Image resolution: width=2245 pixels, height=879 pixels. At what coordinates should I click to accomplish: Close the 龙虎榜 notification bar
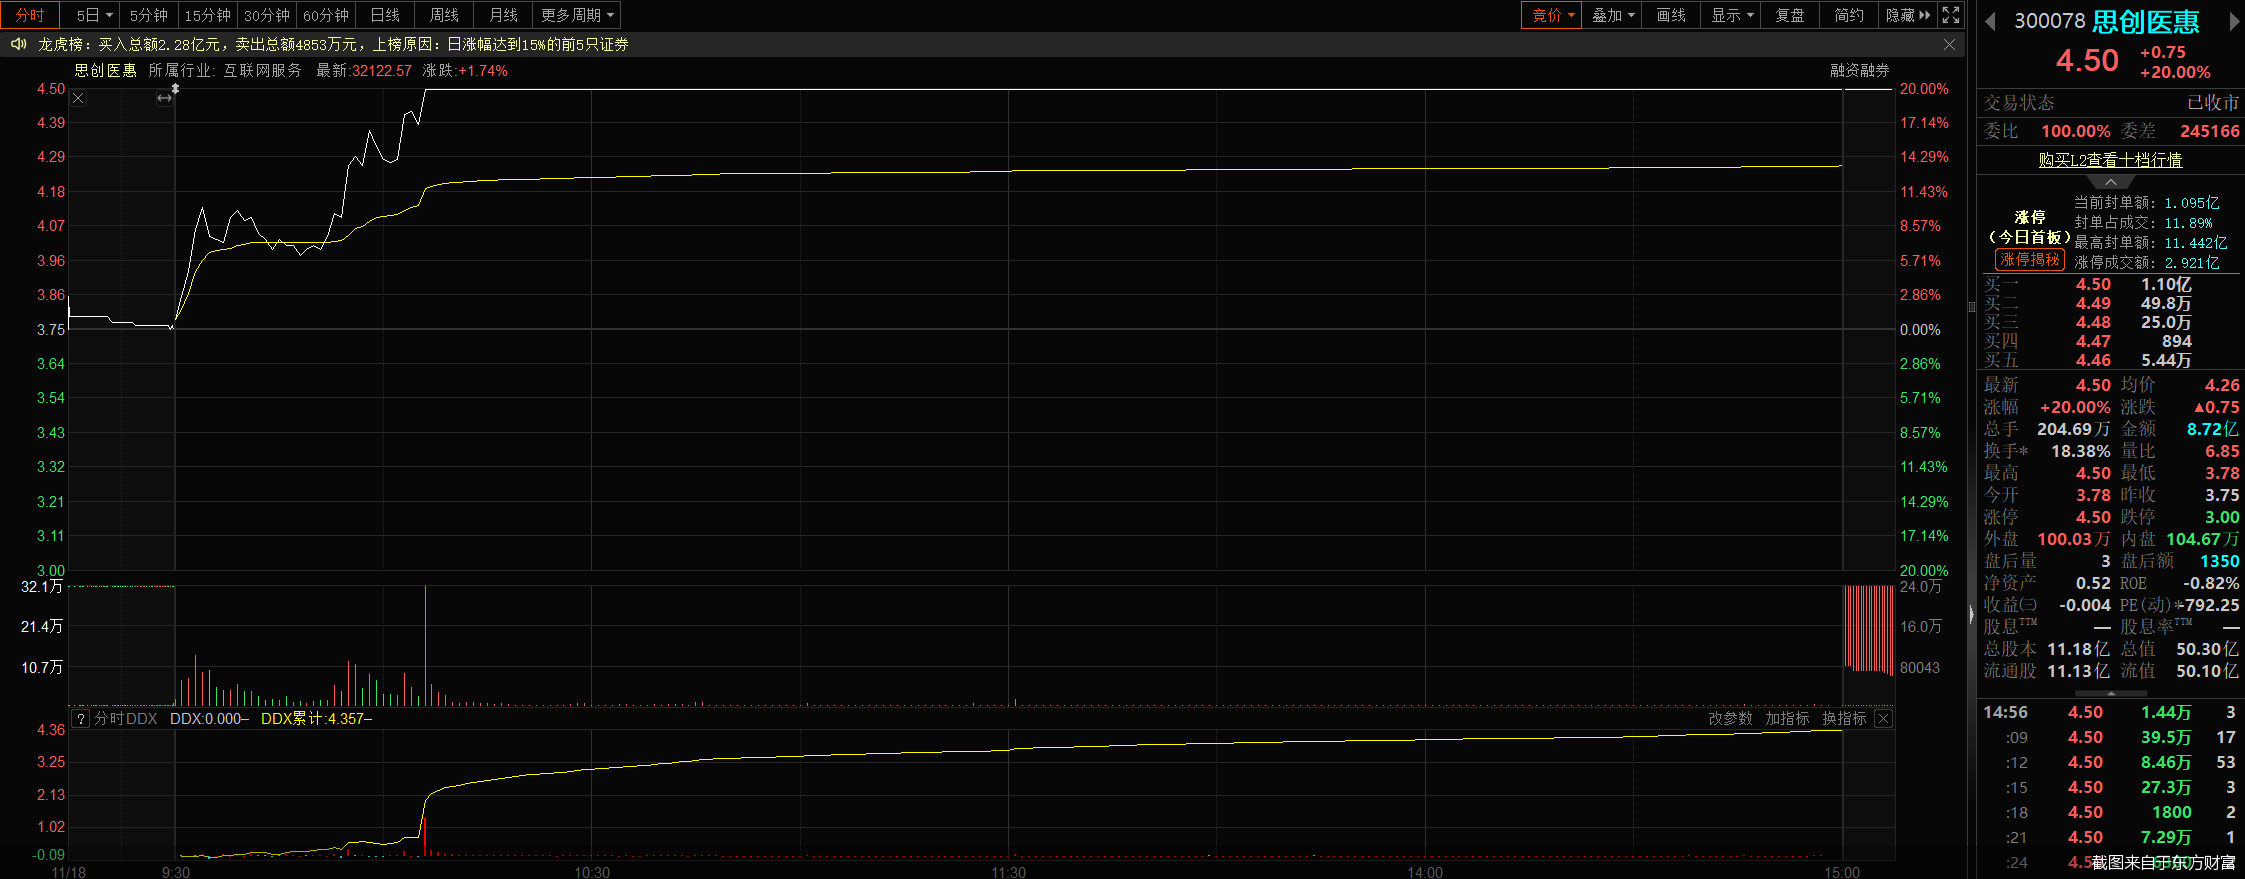tap(1949, 44)
